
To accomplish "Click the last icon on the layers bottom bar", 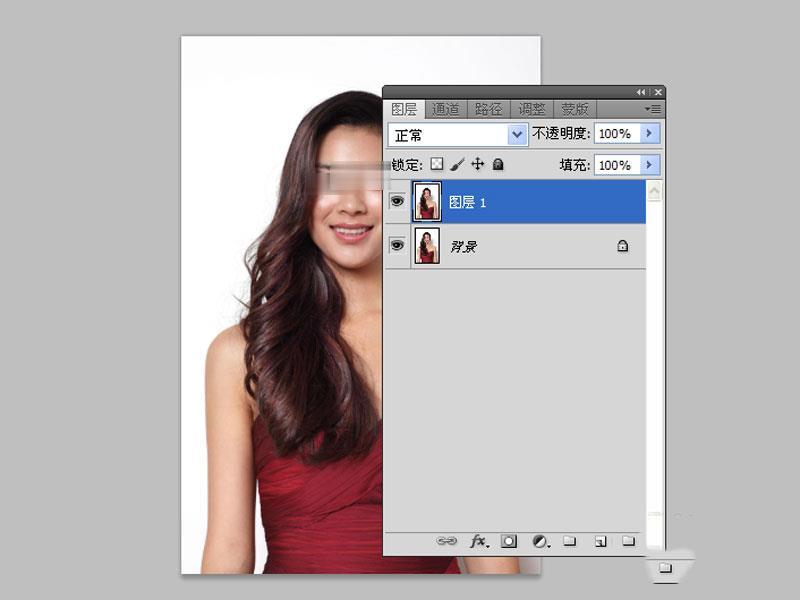I will (629, 541).
